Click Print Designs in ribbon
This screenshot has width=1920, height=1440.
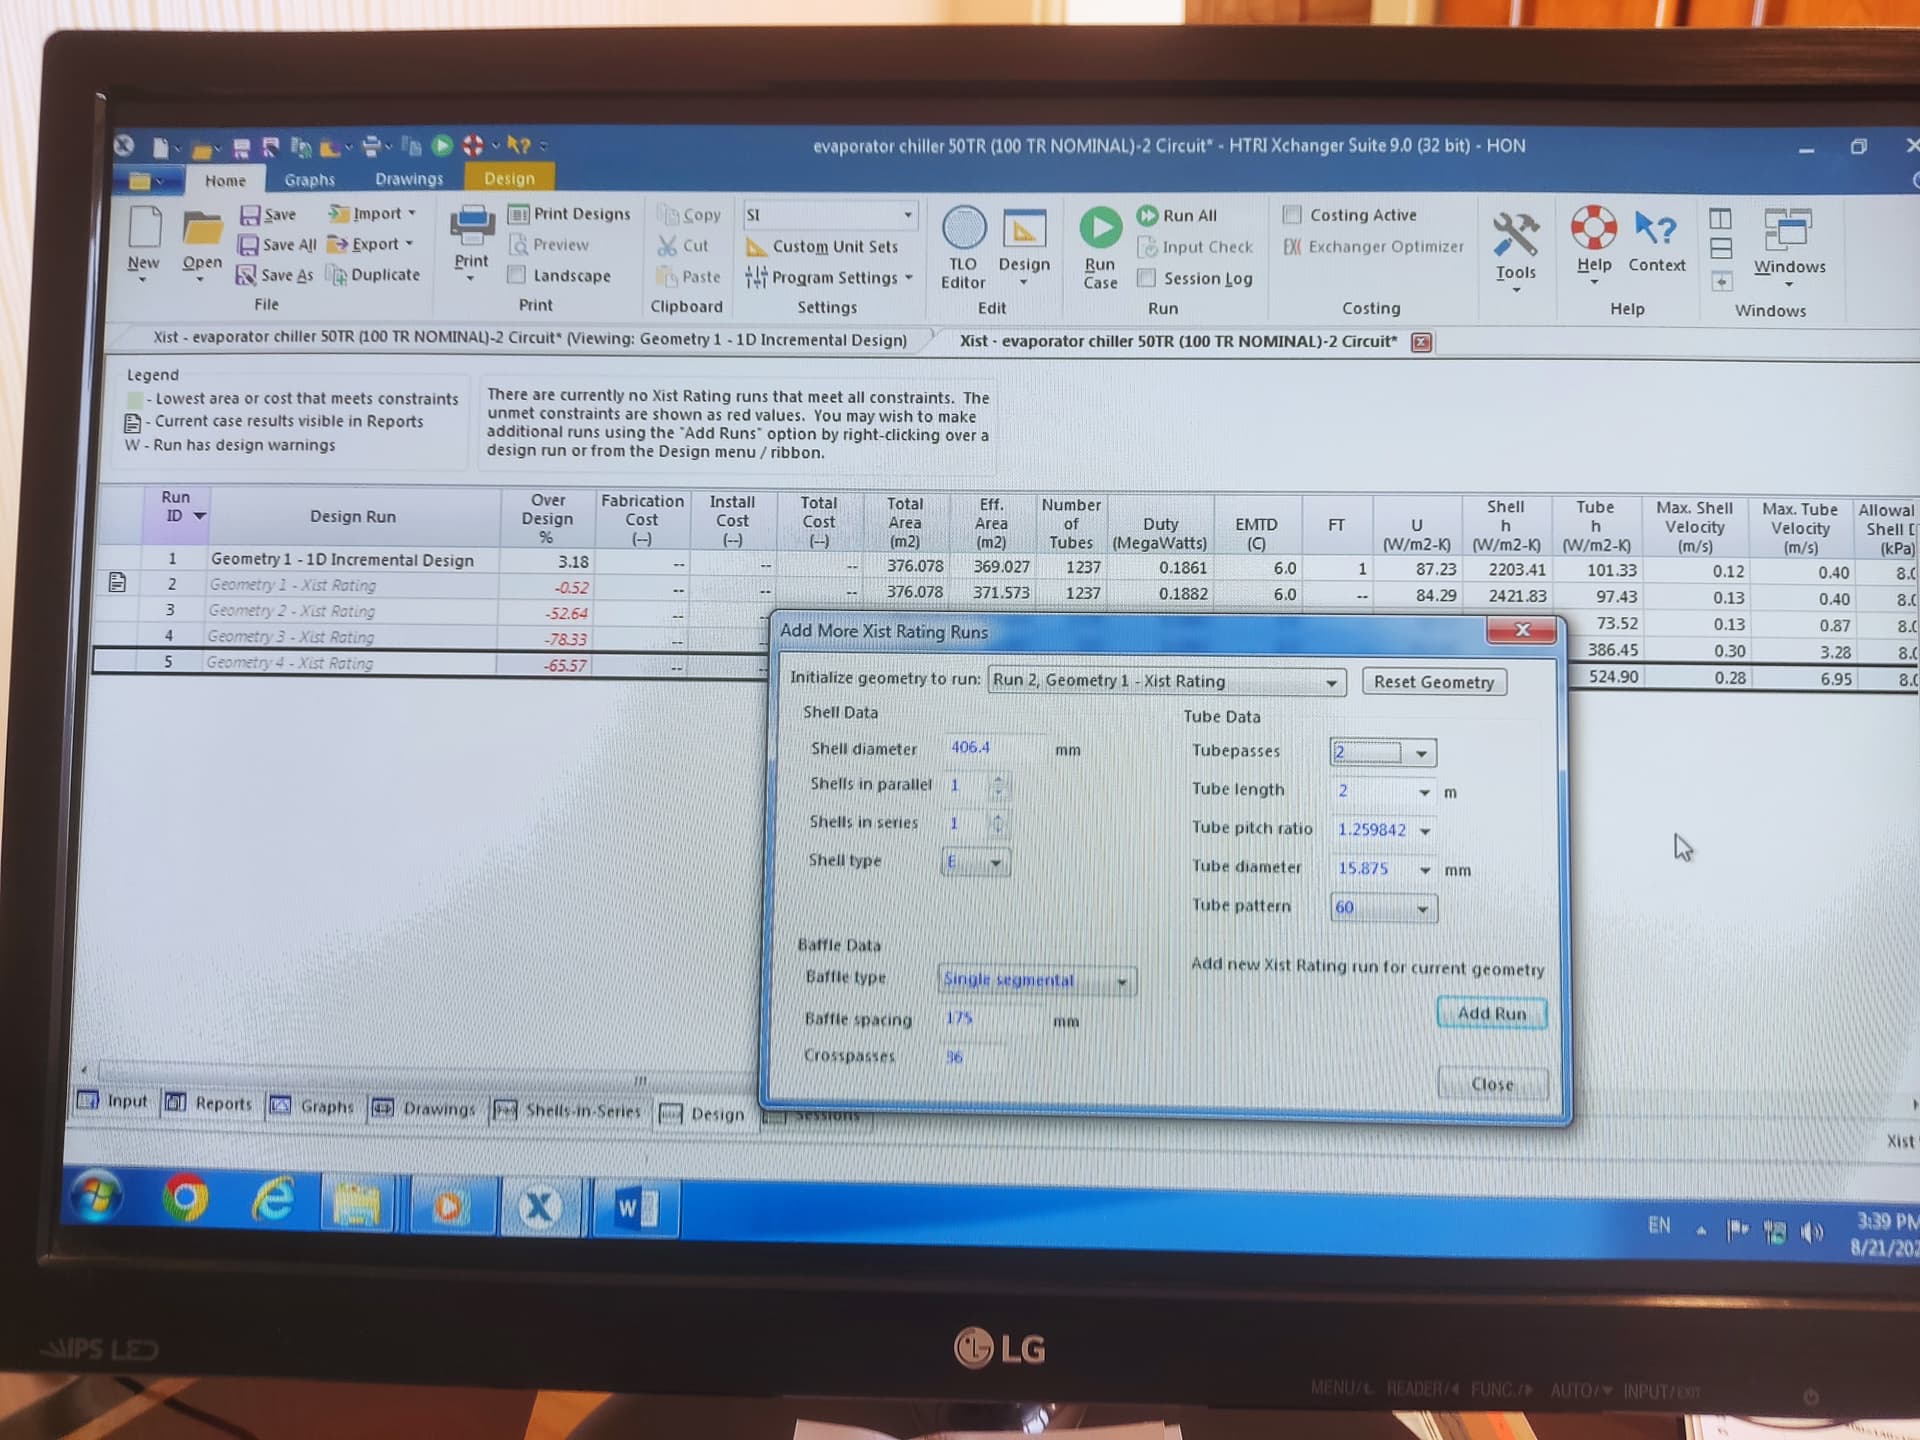[x=570, y=214]
